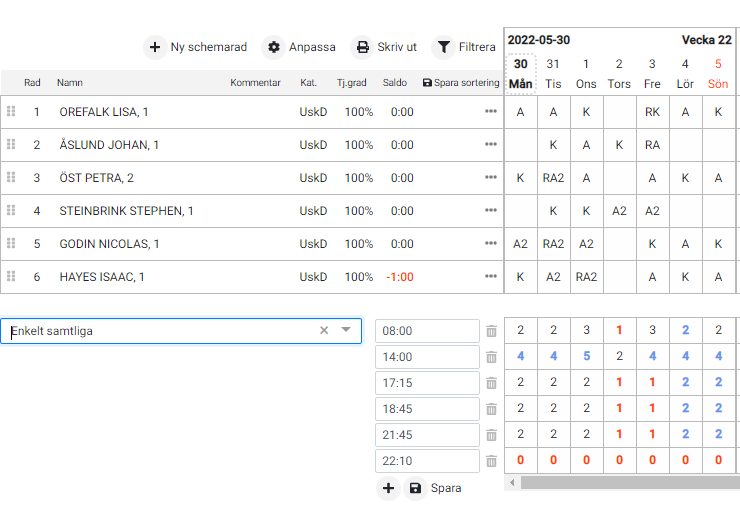This screenshot has height=509, width=740.
Task: Open three-dot menu for HAYES ISAAC
Action: (491, 277)
